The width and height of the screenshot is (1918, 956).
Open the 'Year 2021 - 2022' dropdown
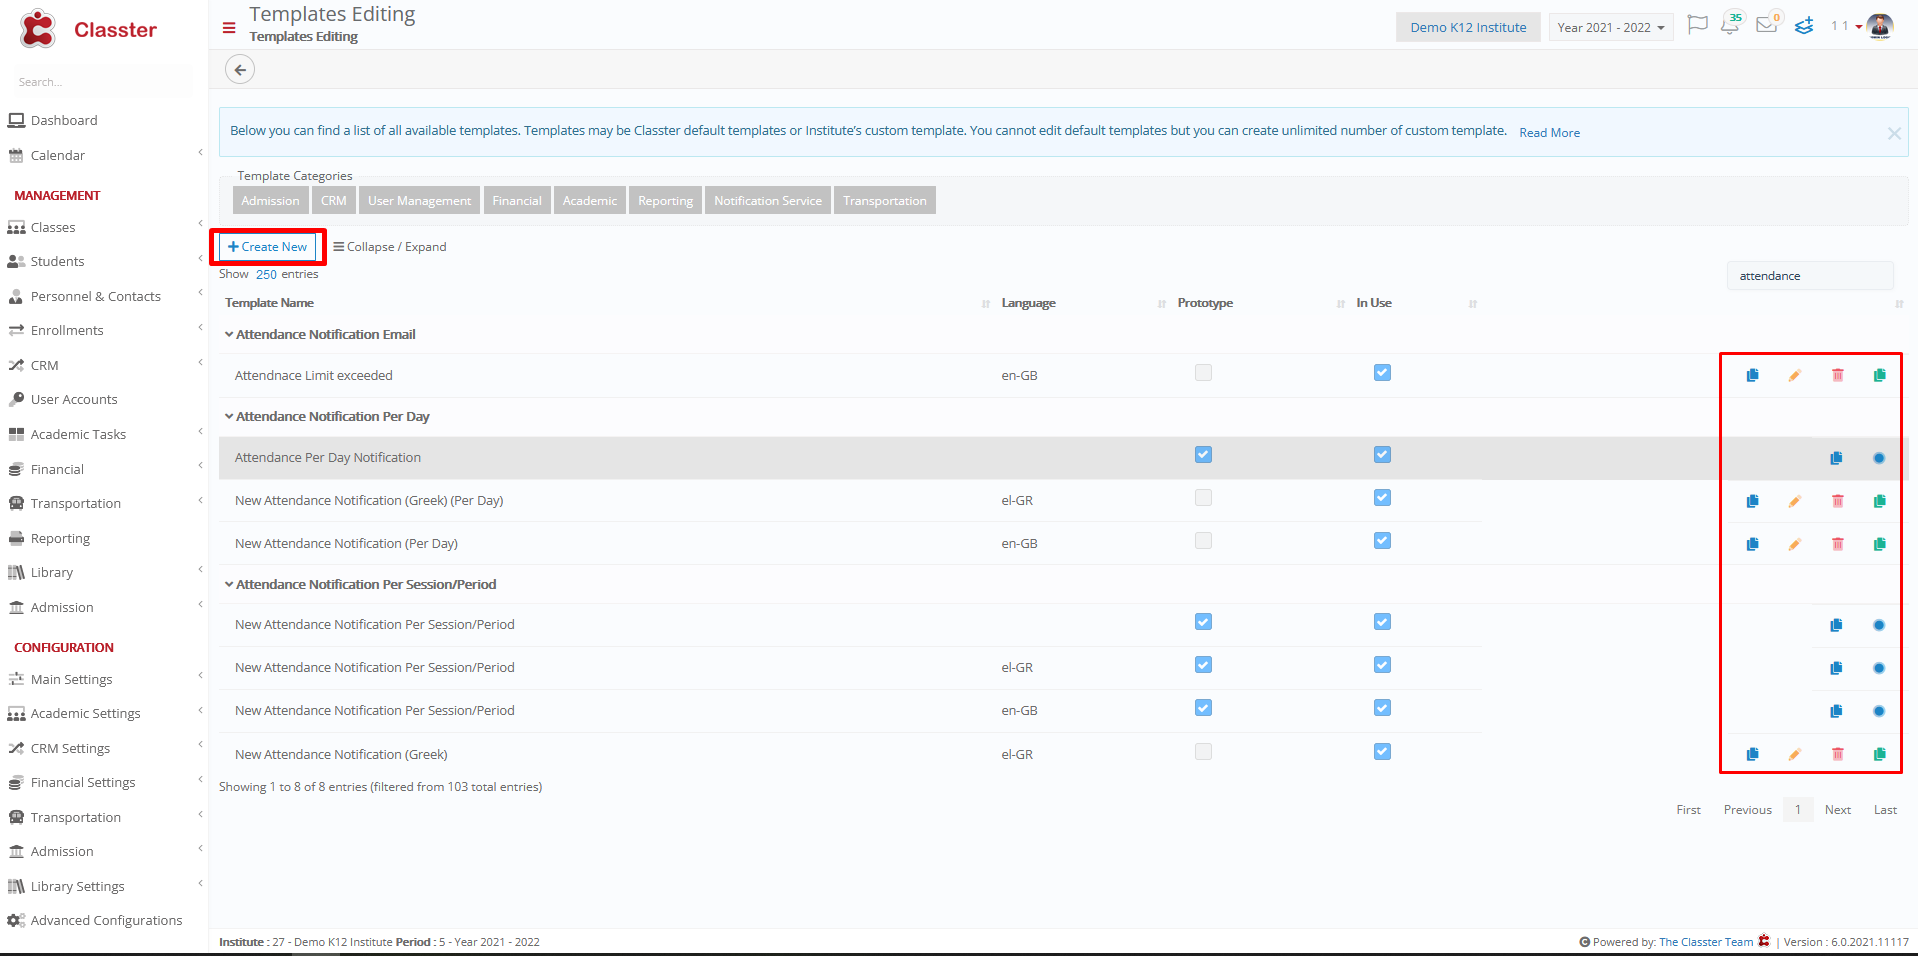tap(1610, 27)
